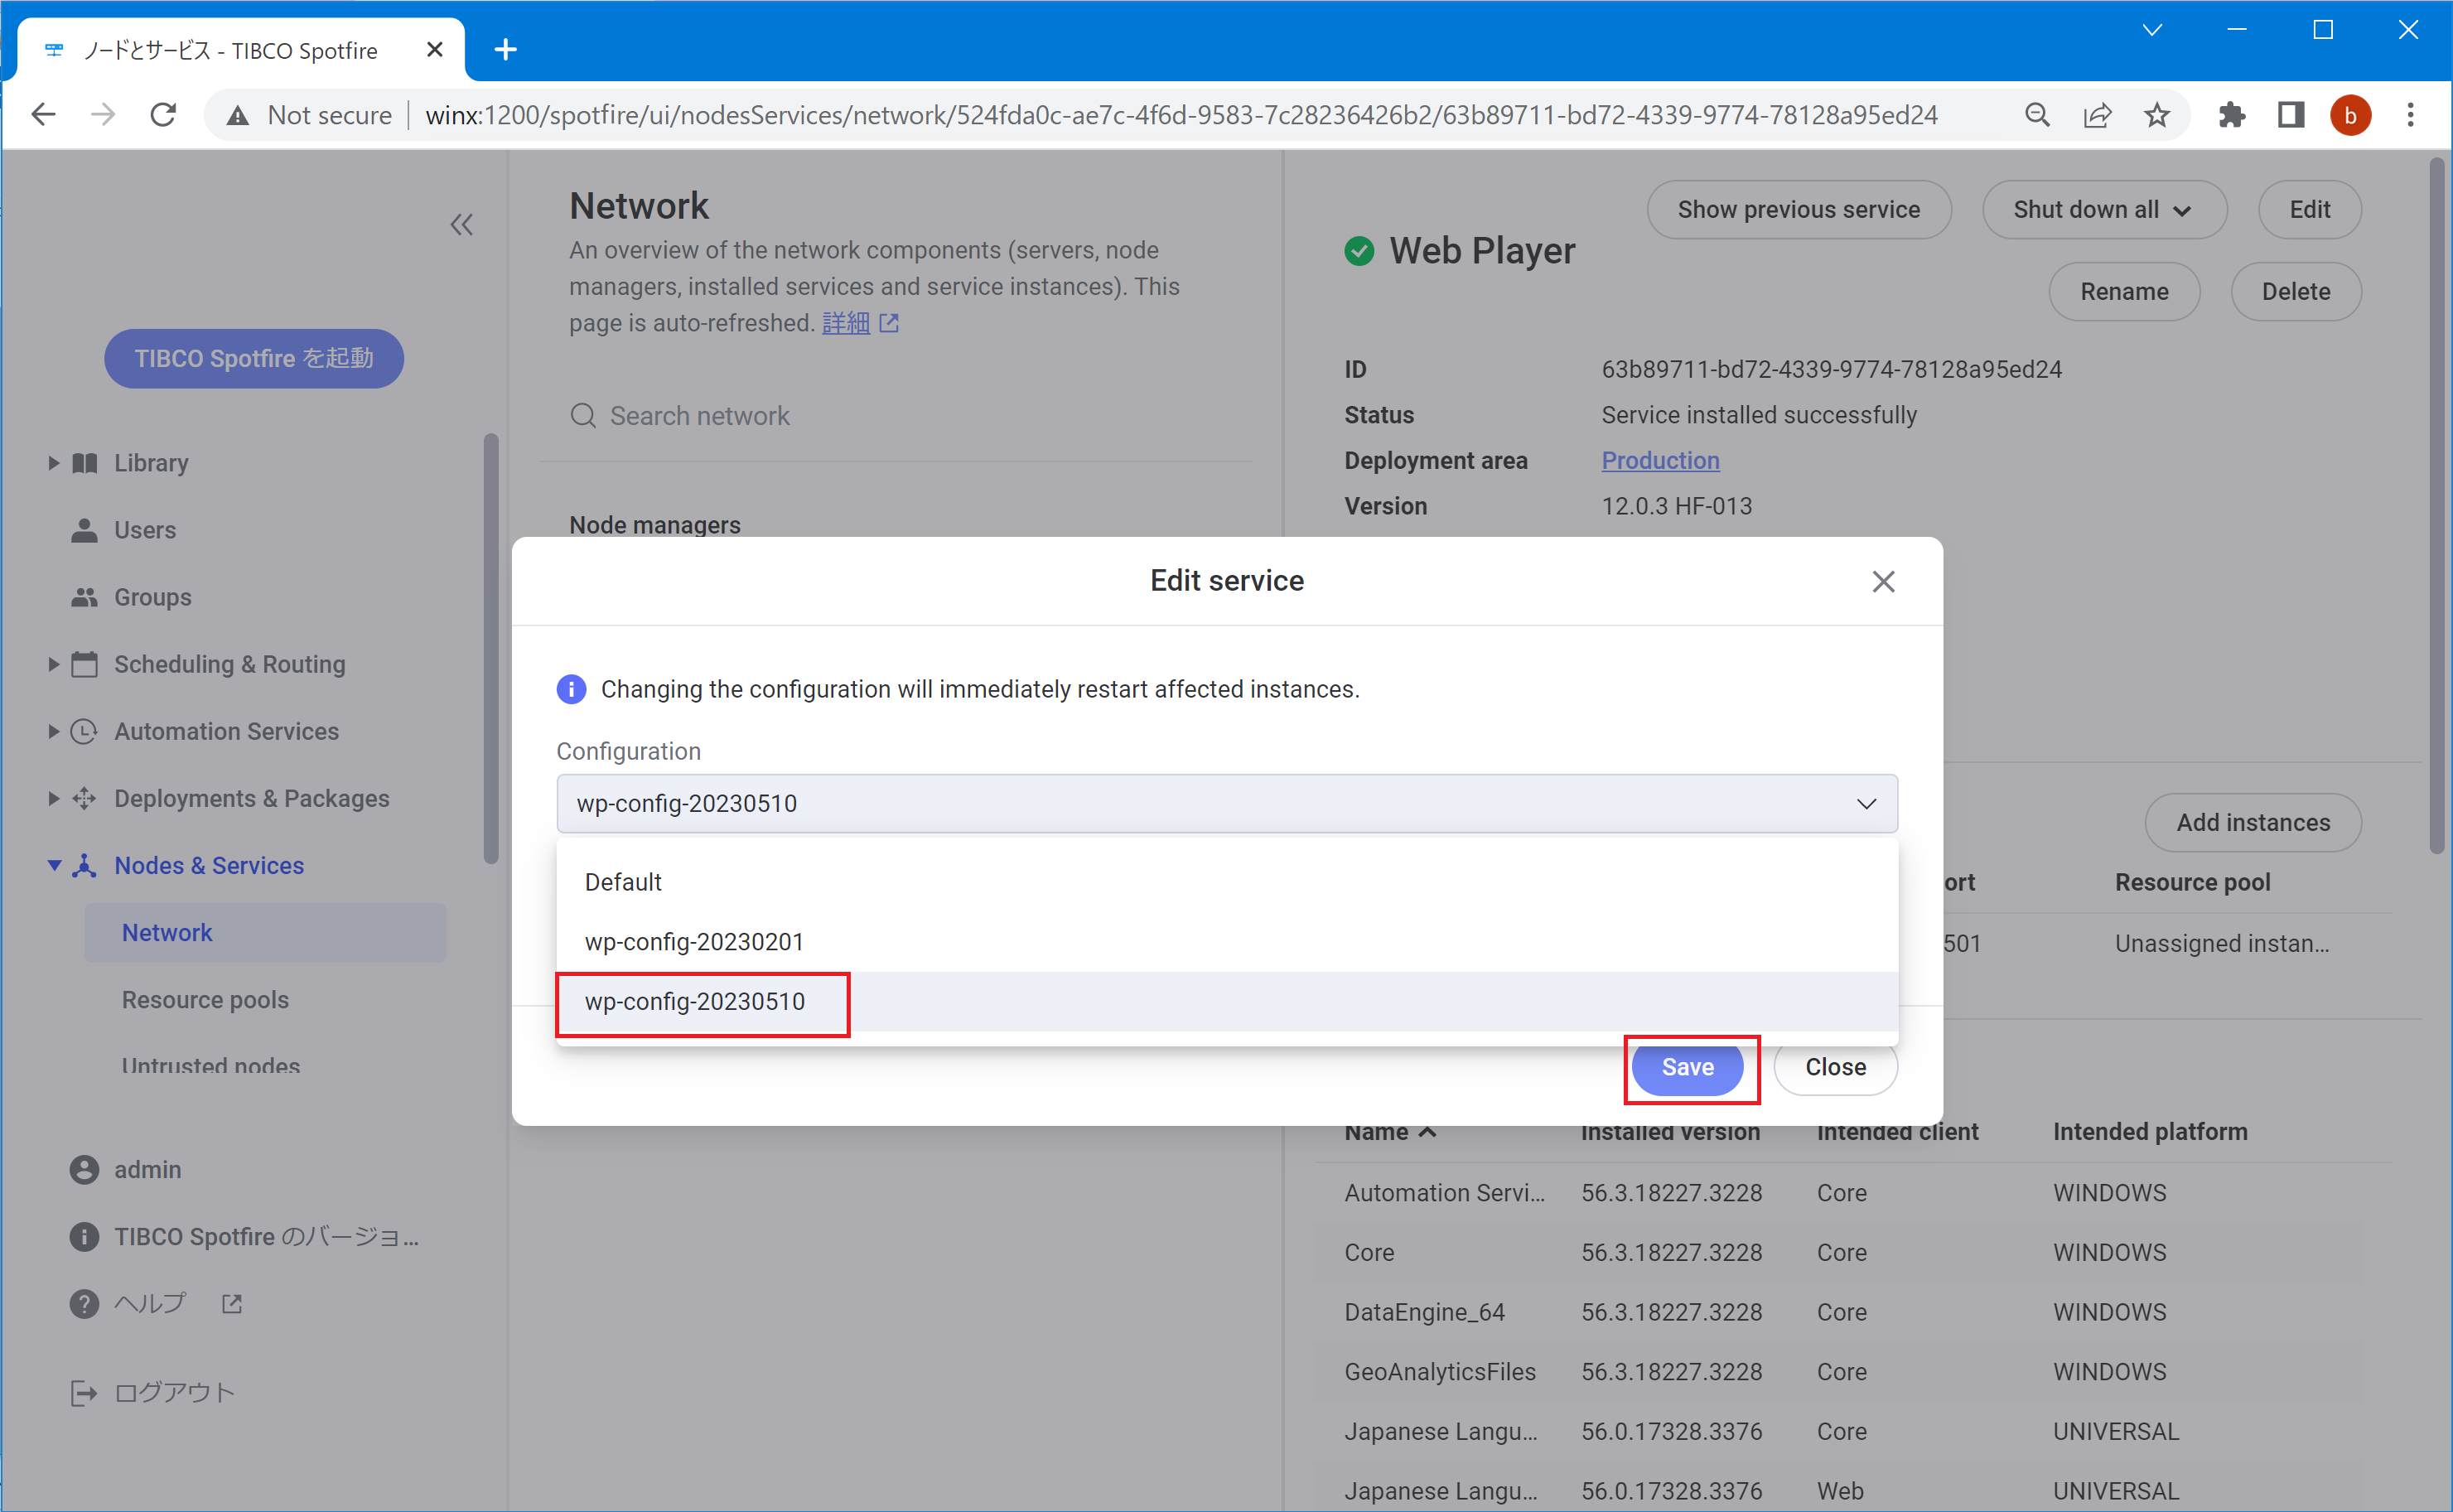
Task: Click the Edit button for Web Player
Action: [2309, 210]
